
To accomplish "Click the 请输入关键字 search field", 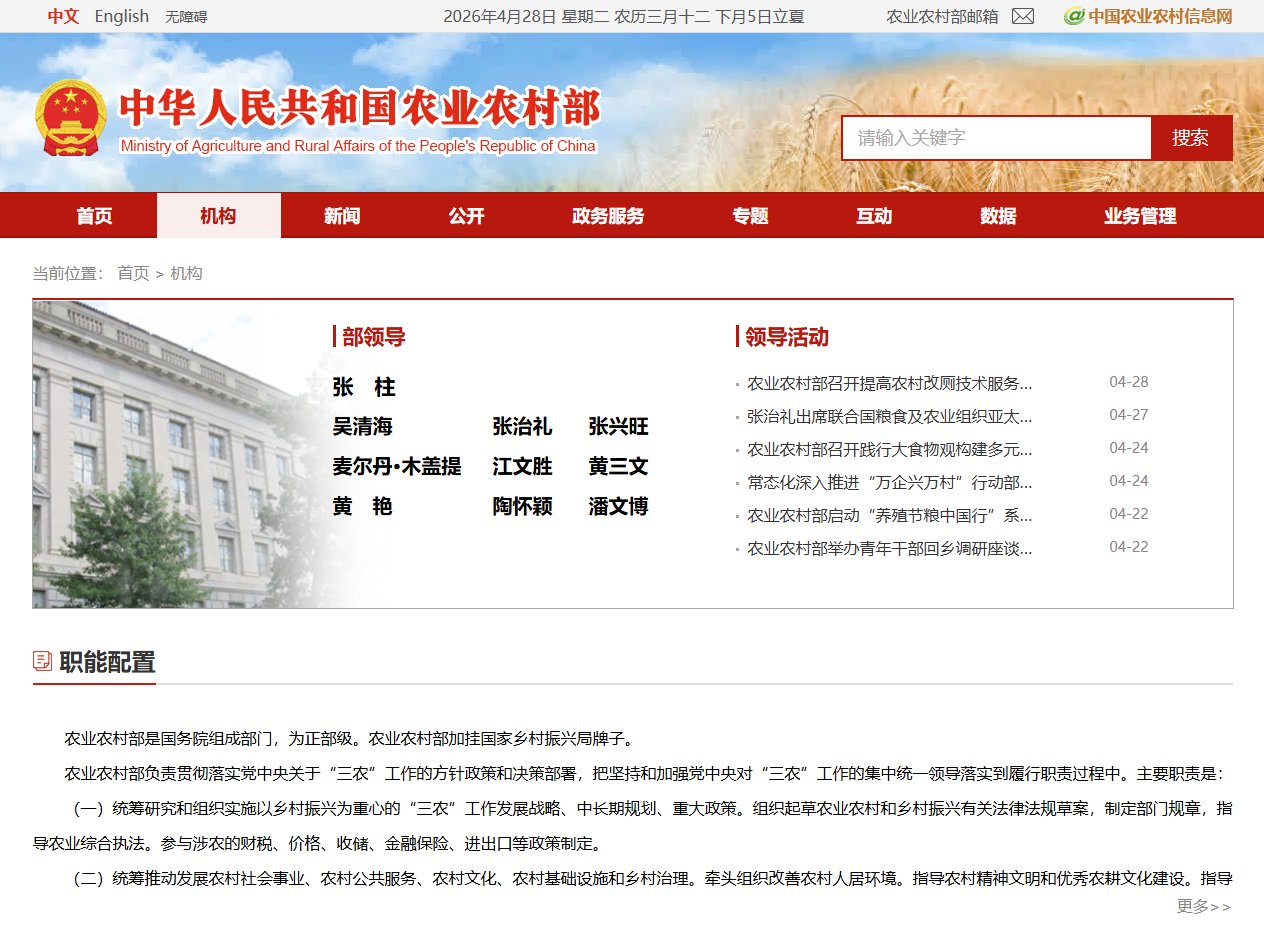I will click(x=996, y=138).
